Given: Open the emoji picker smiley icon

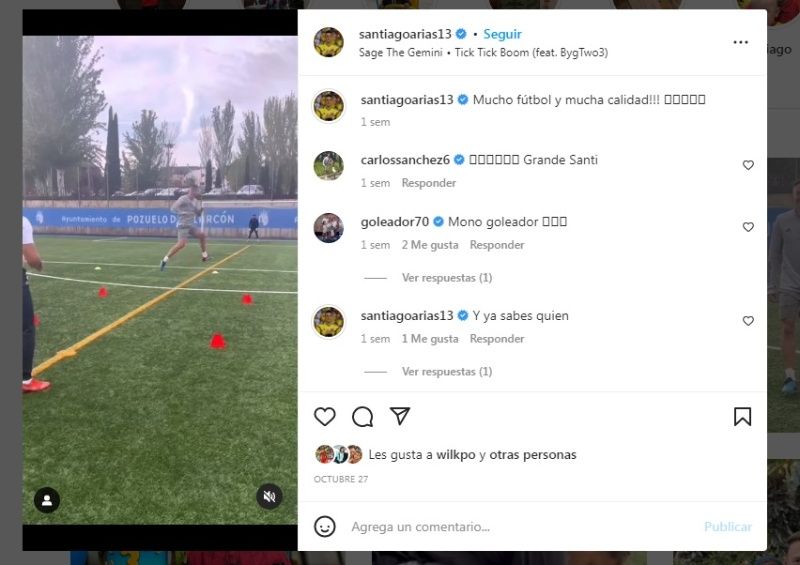Looking at the screenshot, I should pos(324,526).
